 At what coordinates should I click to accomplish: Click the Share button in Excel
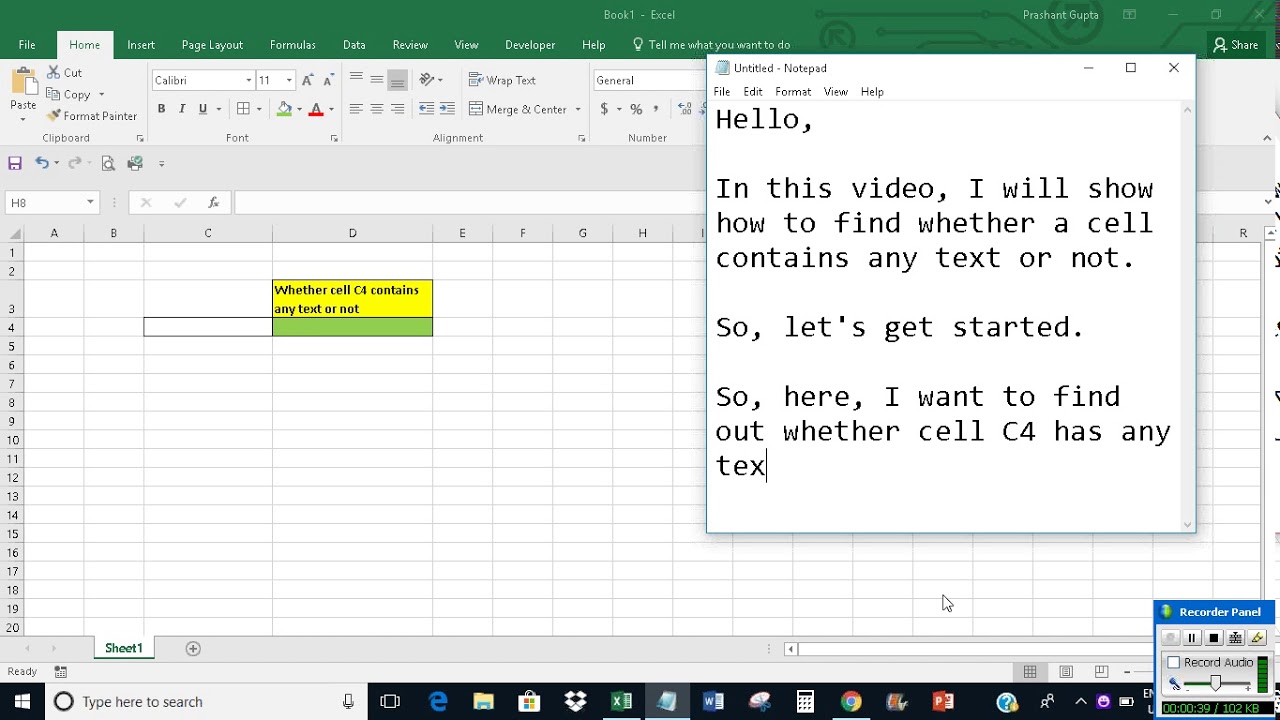coord(1236,45)
